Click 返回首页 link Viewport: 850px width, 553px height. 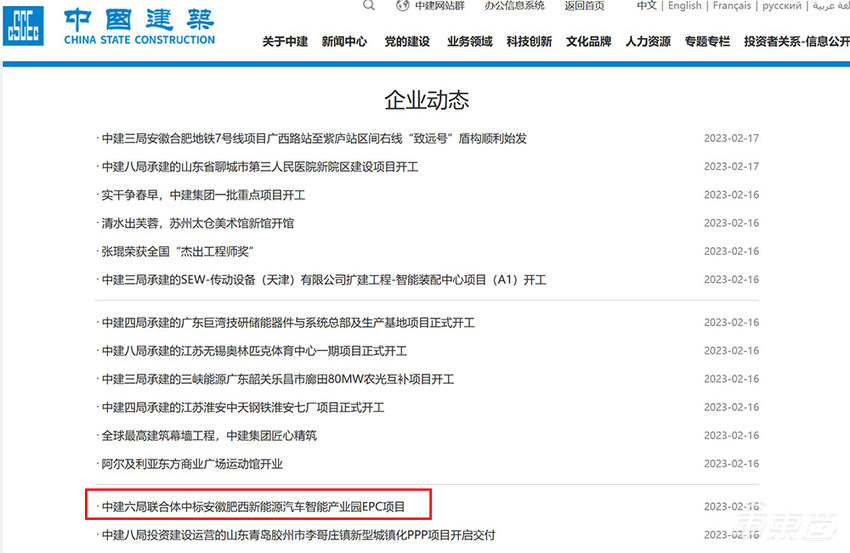[x=584, y=5]
